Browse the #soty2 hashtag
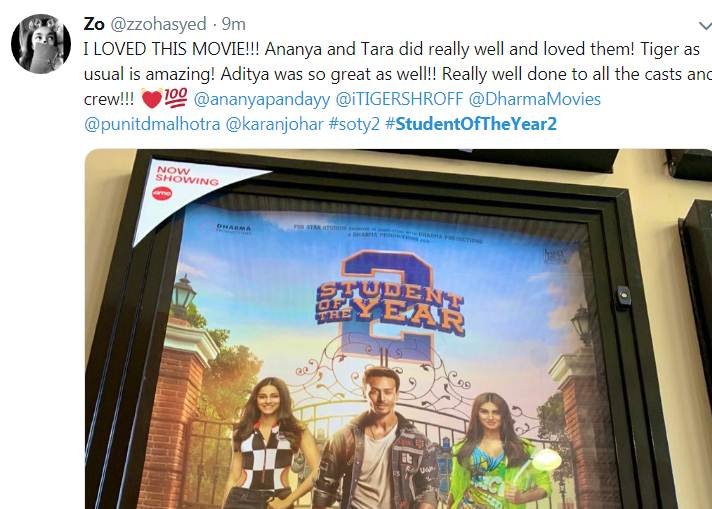The width and height of the screenshot is (712, 509). click(354, 124)
